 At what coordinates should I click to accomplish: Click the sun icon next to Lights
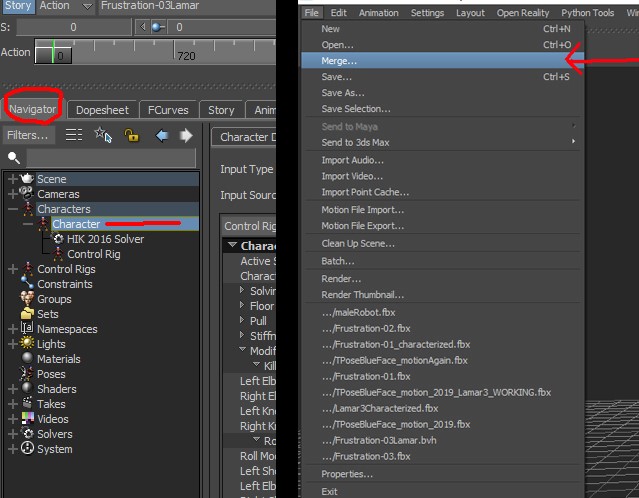click(27, 344)
